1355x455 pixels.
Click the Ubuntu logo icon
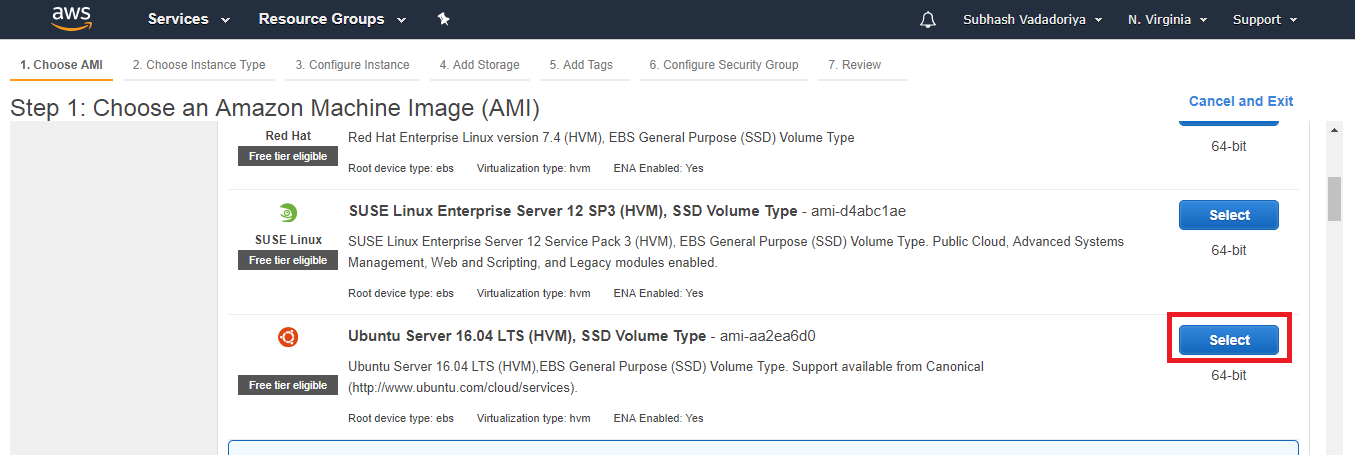point(288,338)
